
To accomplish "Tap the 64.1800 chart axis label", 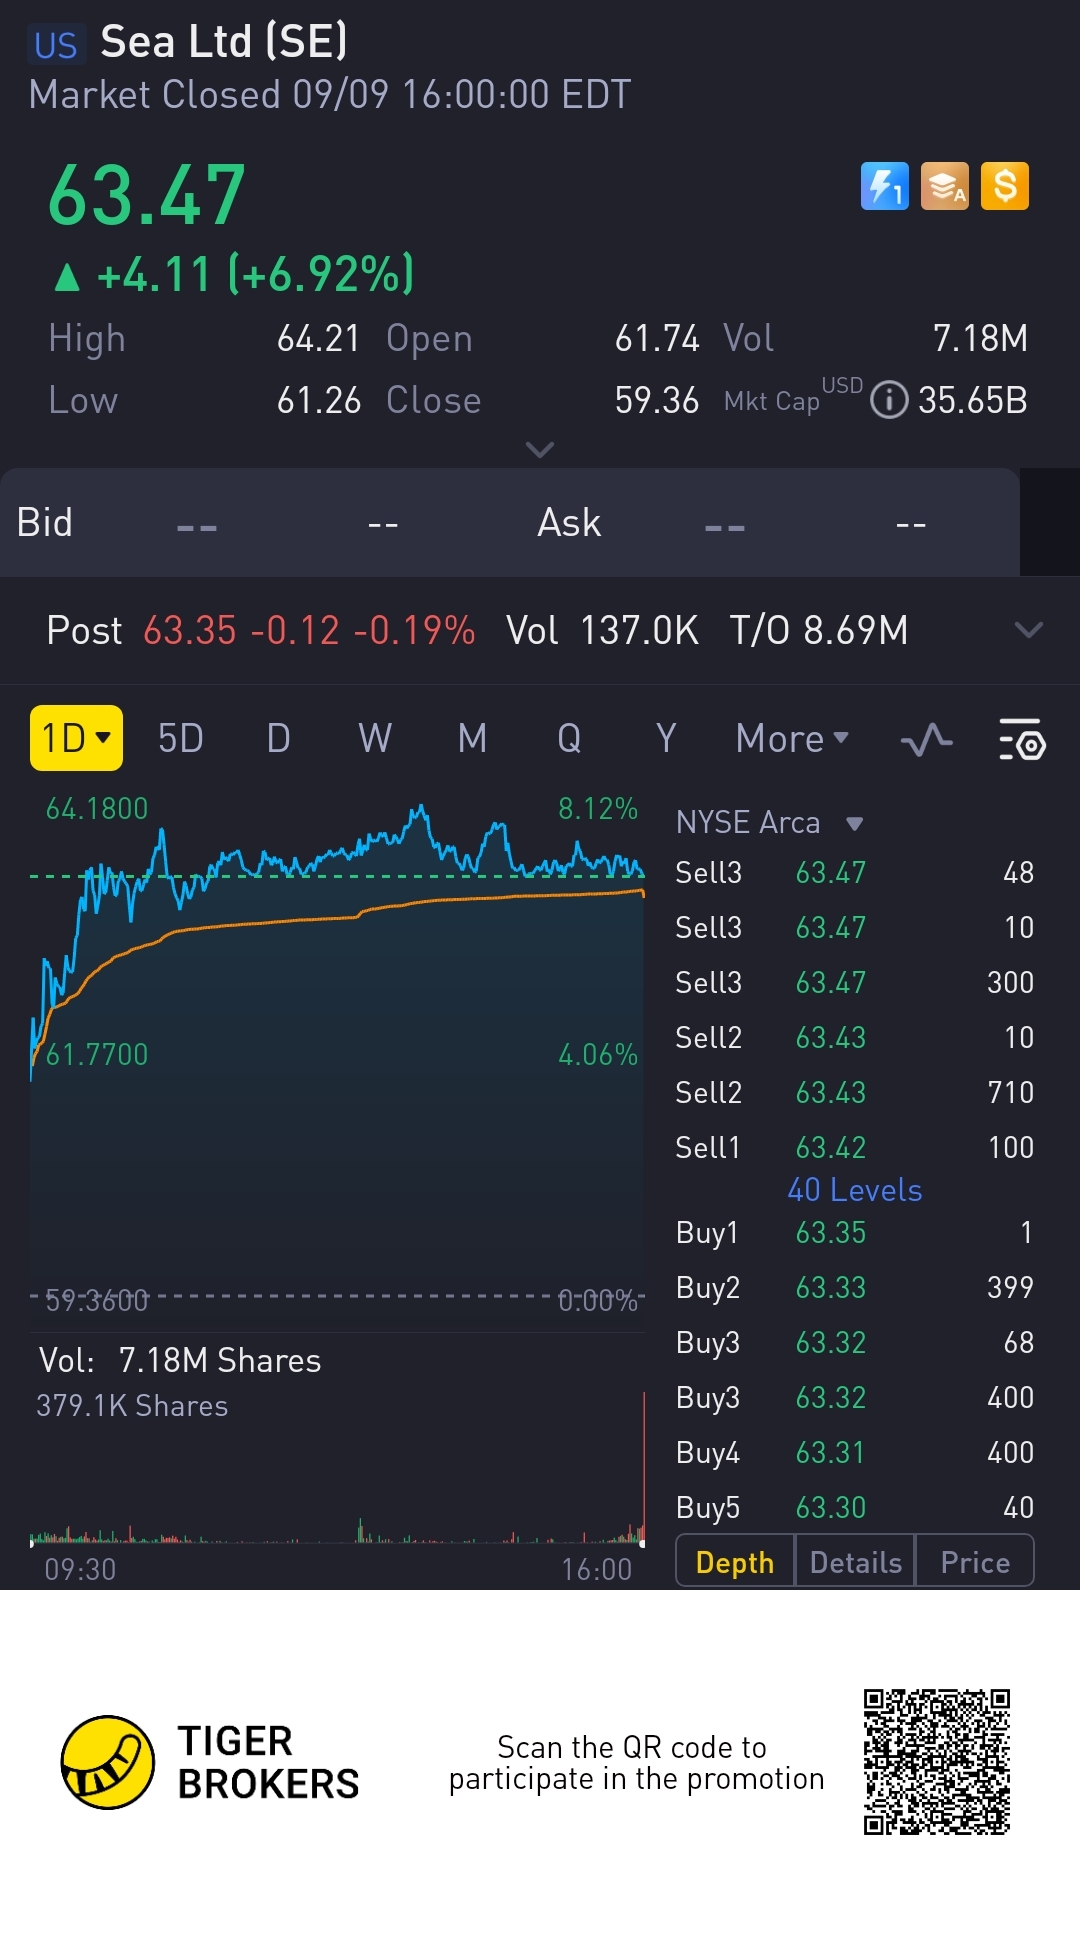I will coord(97,808).
